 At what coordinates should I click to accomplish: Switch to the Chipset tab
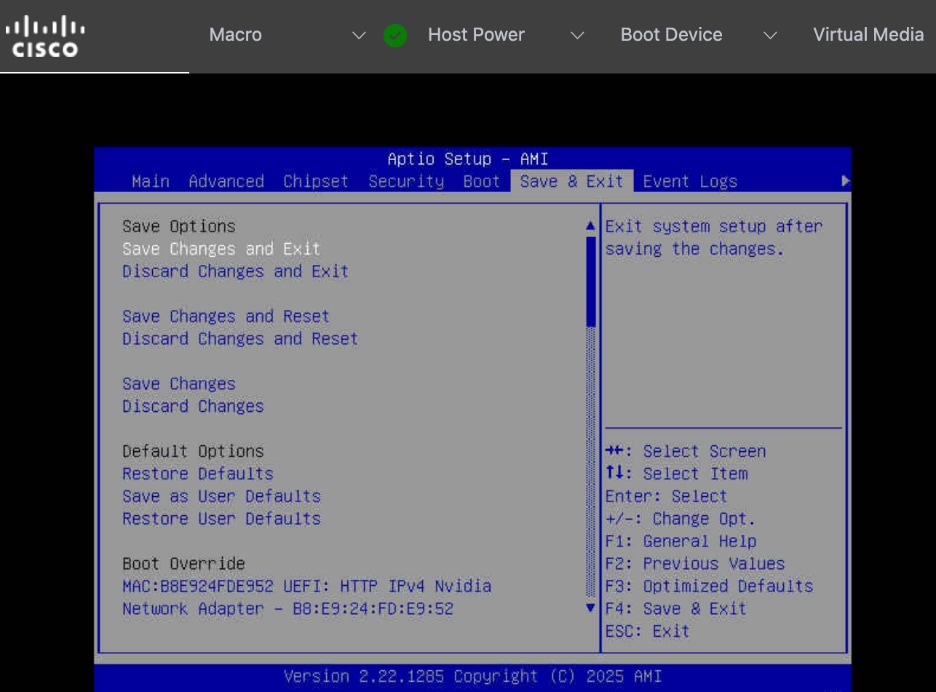[x=314, y=181]
